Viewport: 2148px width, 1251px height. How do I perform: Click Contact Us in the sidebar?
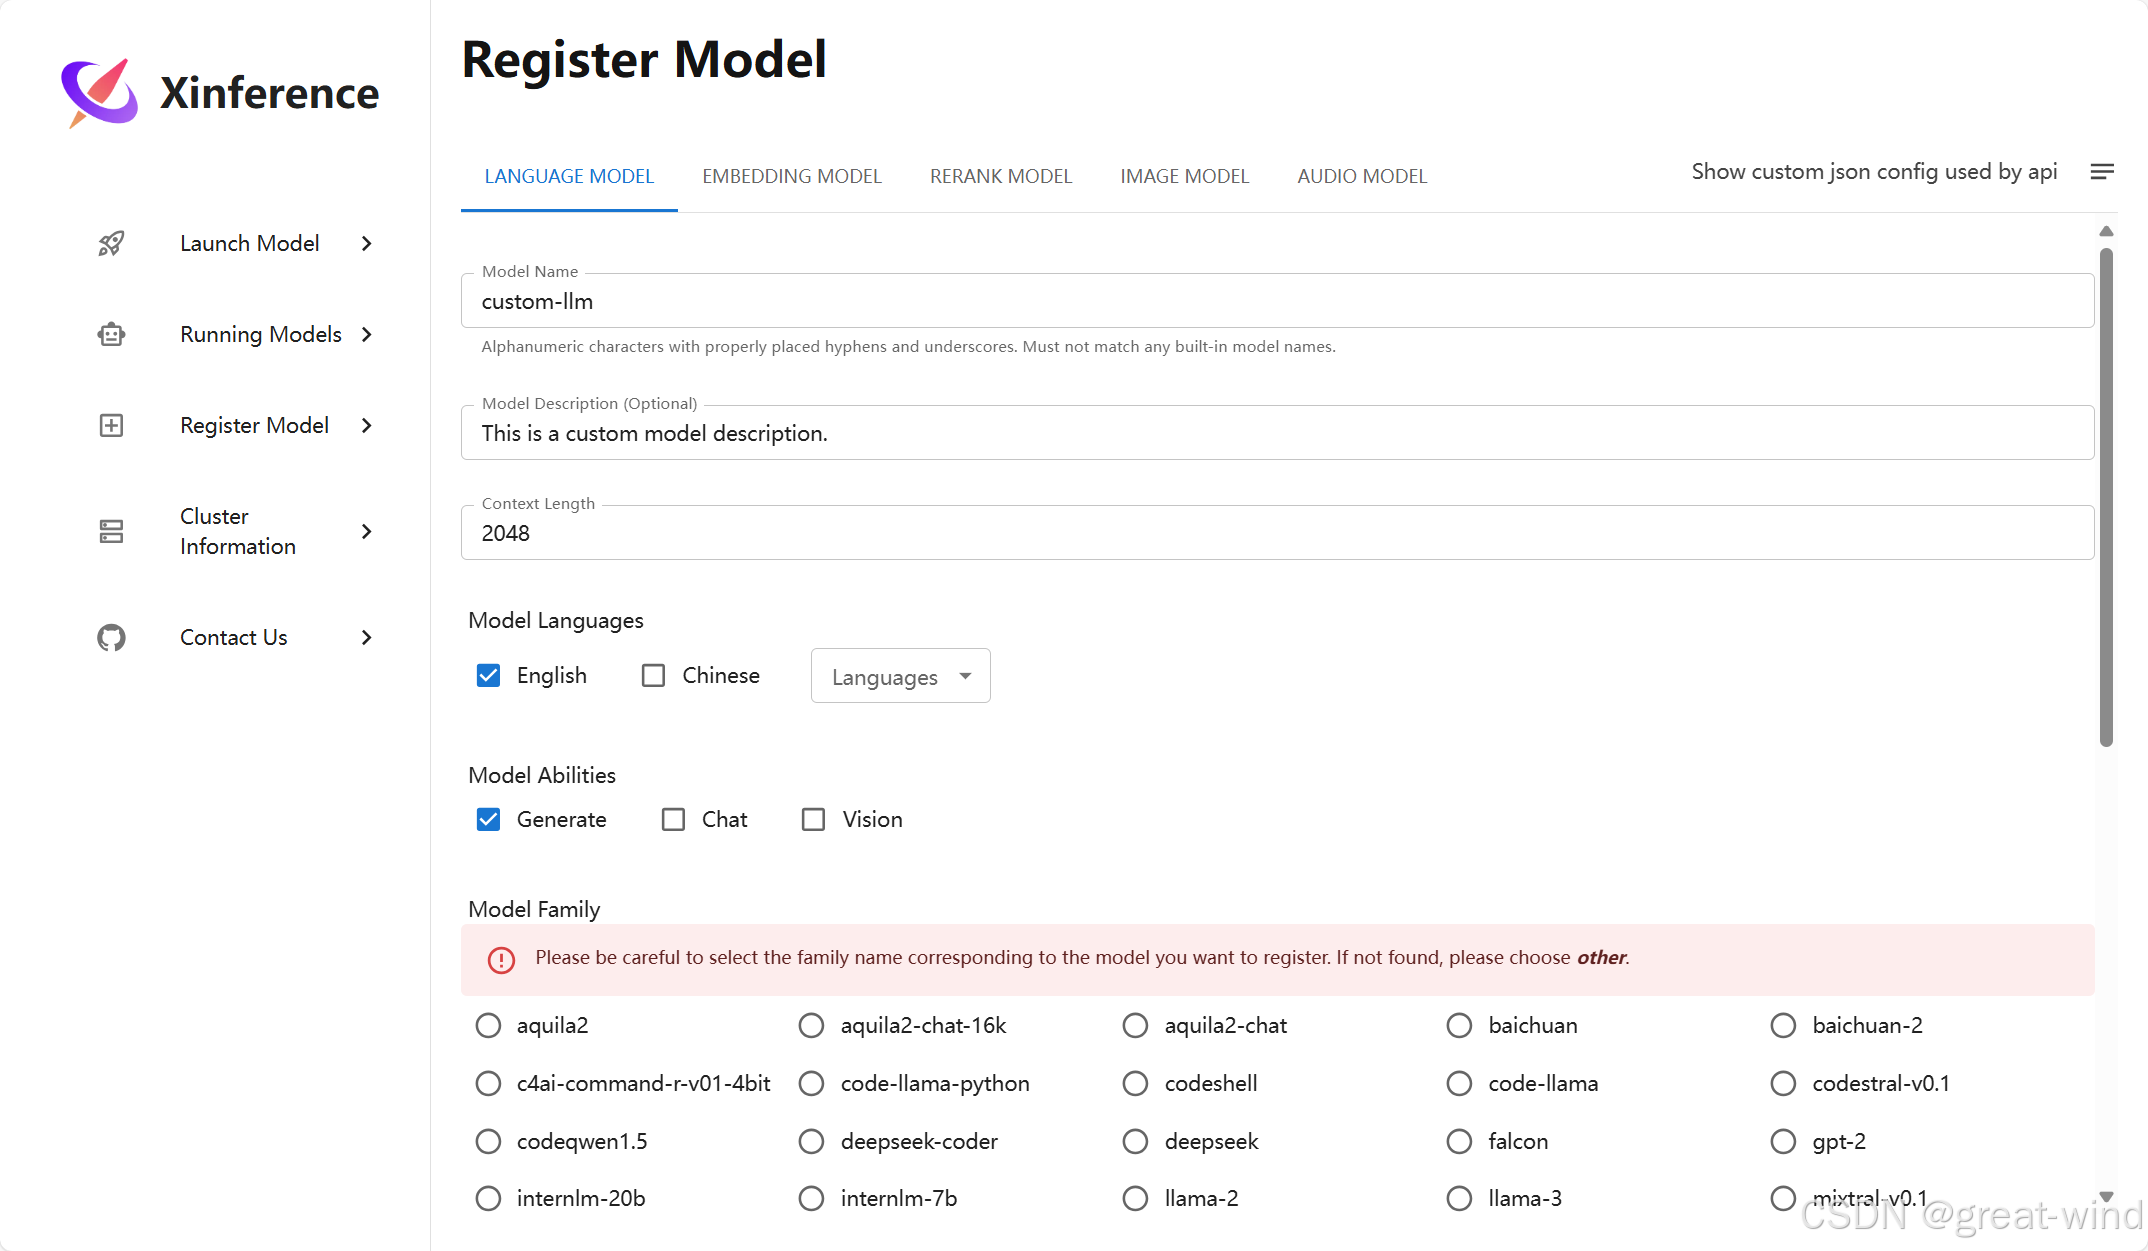tap(233, 637)
